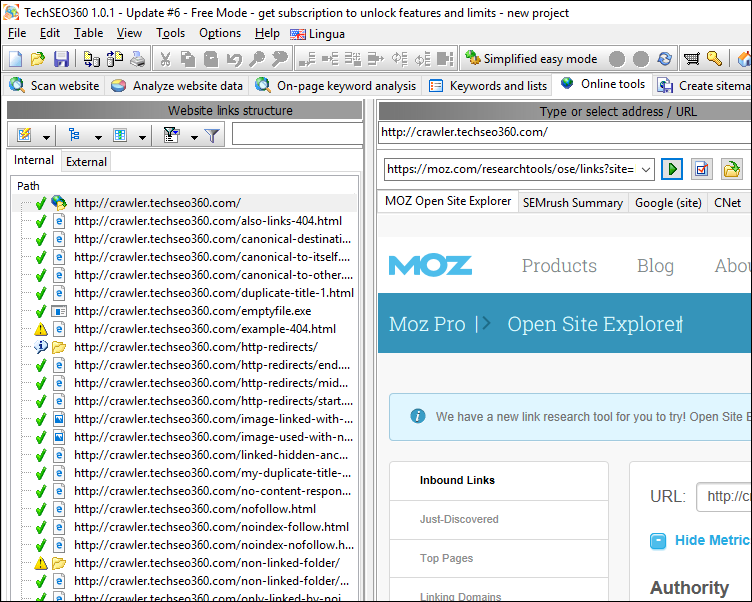
Task: Click the green play button beside tool URL
Action: click(673, 169)
